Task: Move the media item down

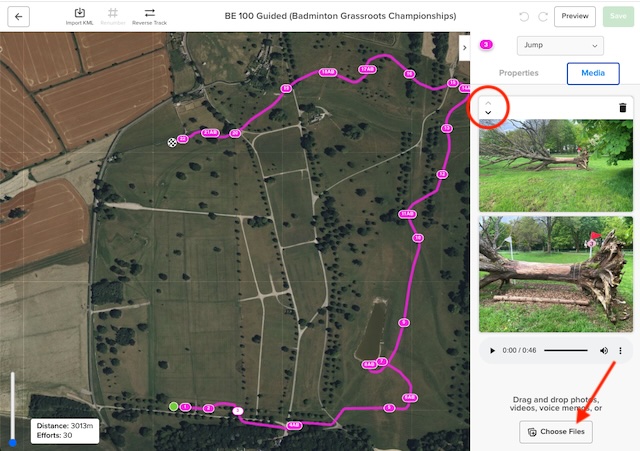Action: pyautogui.click(x=488, y=113)
